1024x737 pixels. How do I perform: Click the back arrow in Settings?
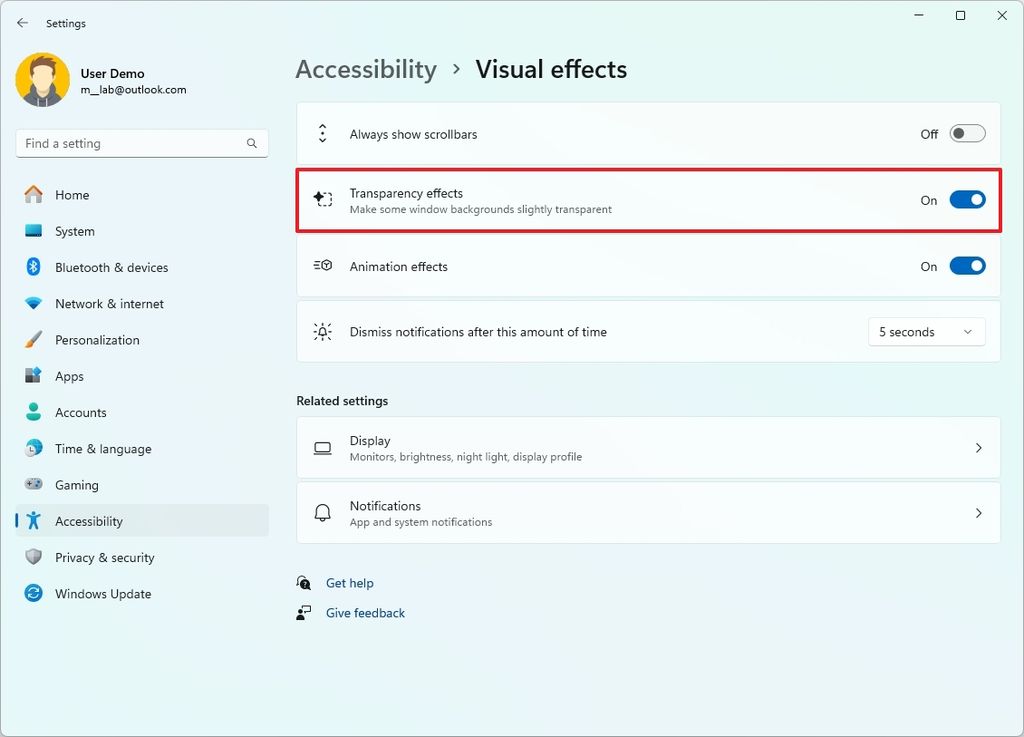22,22
